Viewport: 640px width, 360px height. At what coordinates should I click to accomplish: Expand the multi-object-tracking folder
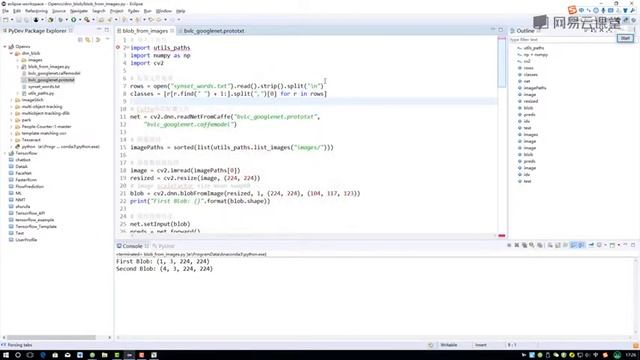point(11,107)
